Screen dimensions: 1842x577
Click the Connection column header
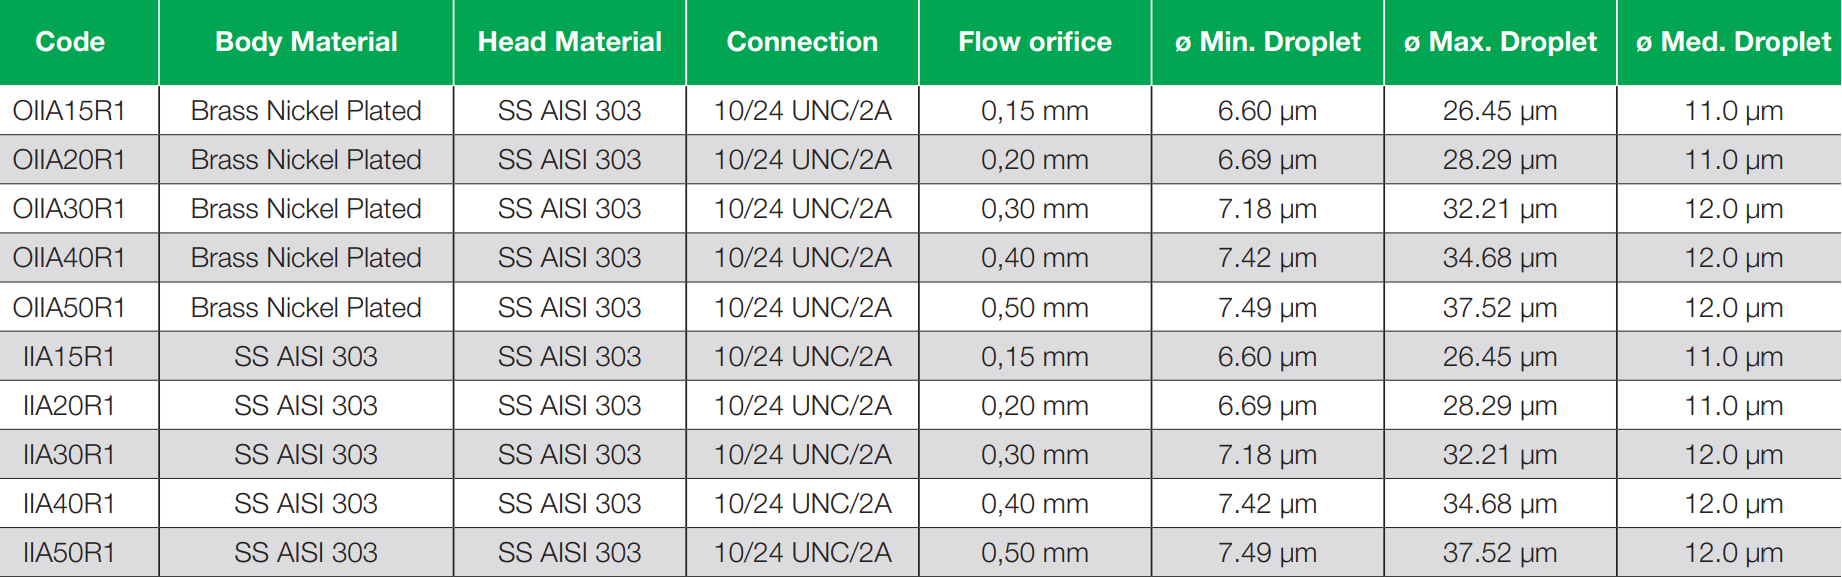click(802, 42)
